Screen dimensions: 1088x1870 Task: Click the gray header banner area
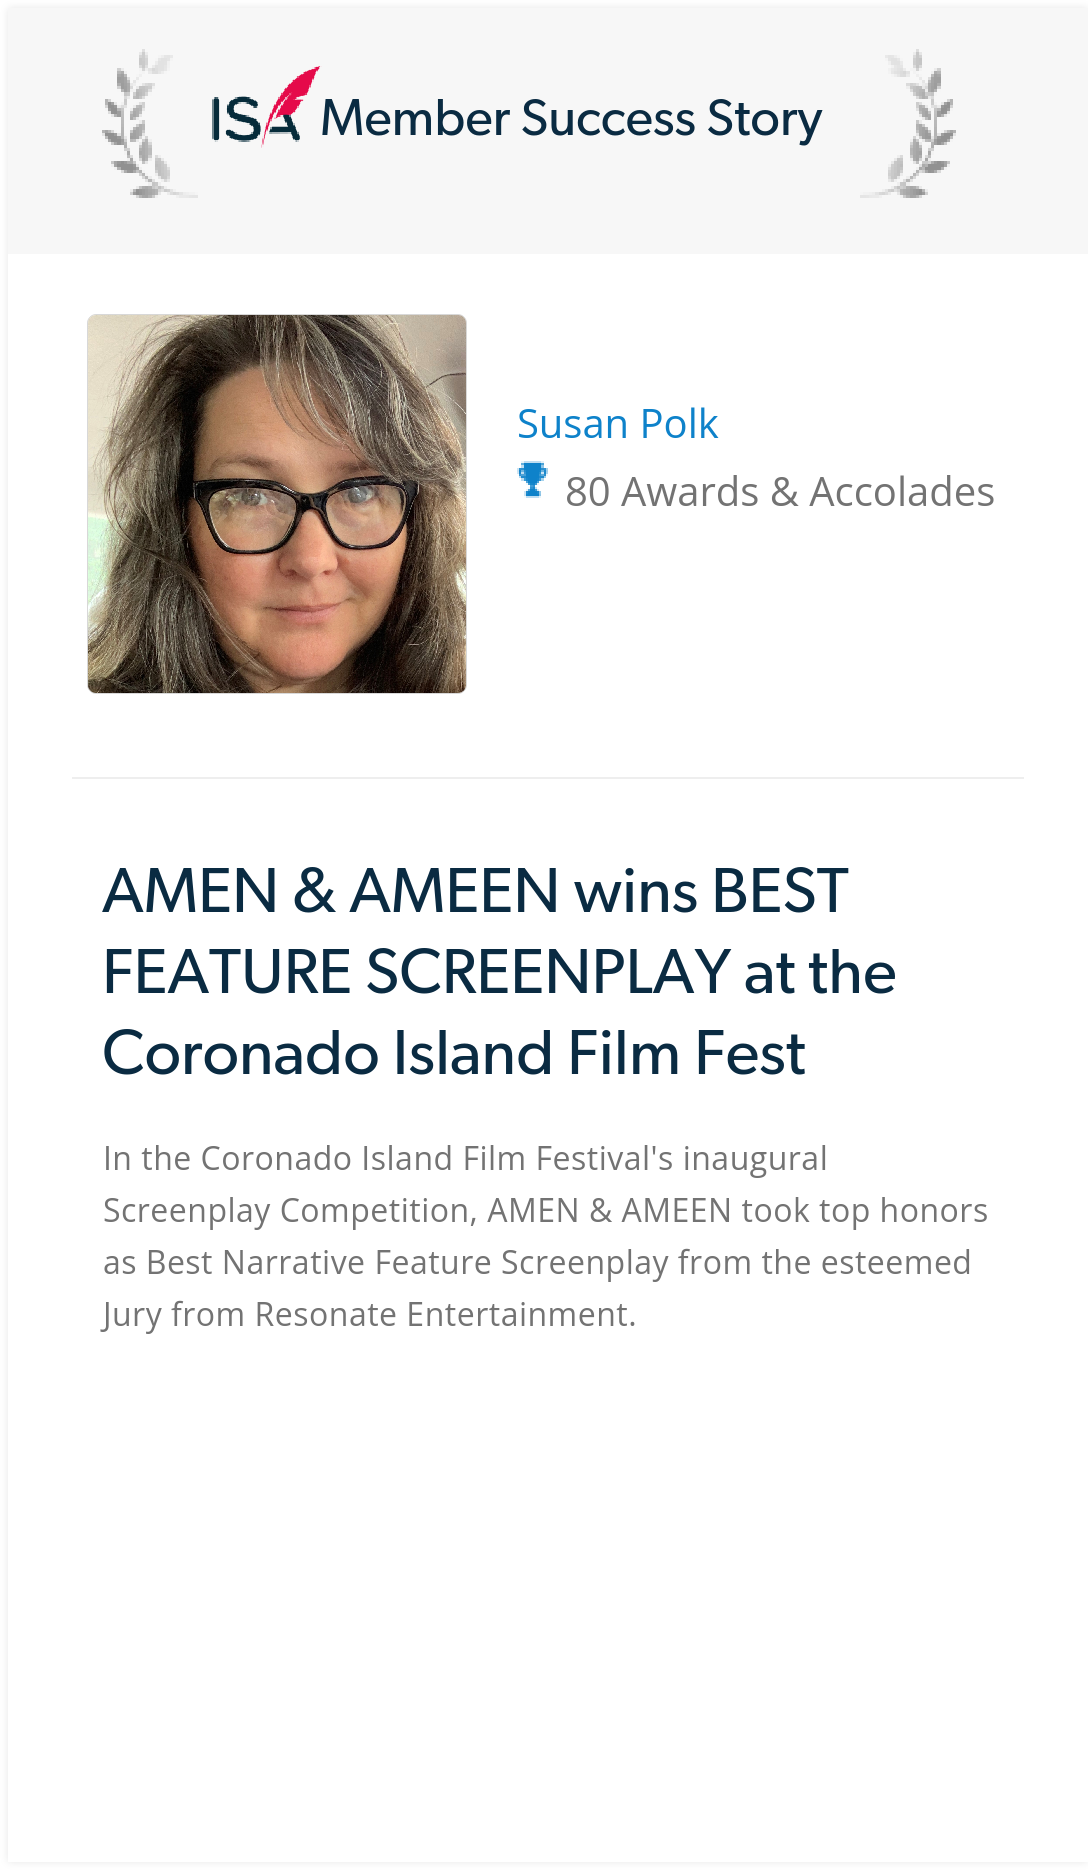pyautogui.click(x=547, y=130)
